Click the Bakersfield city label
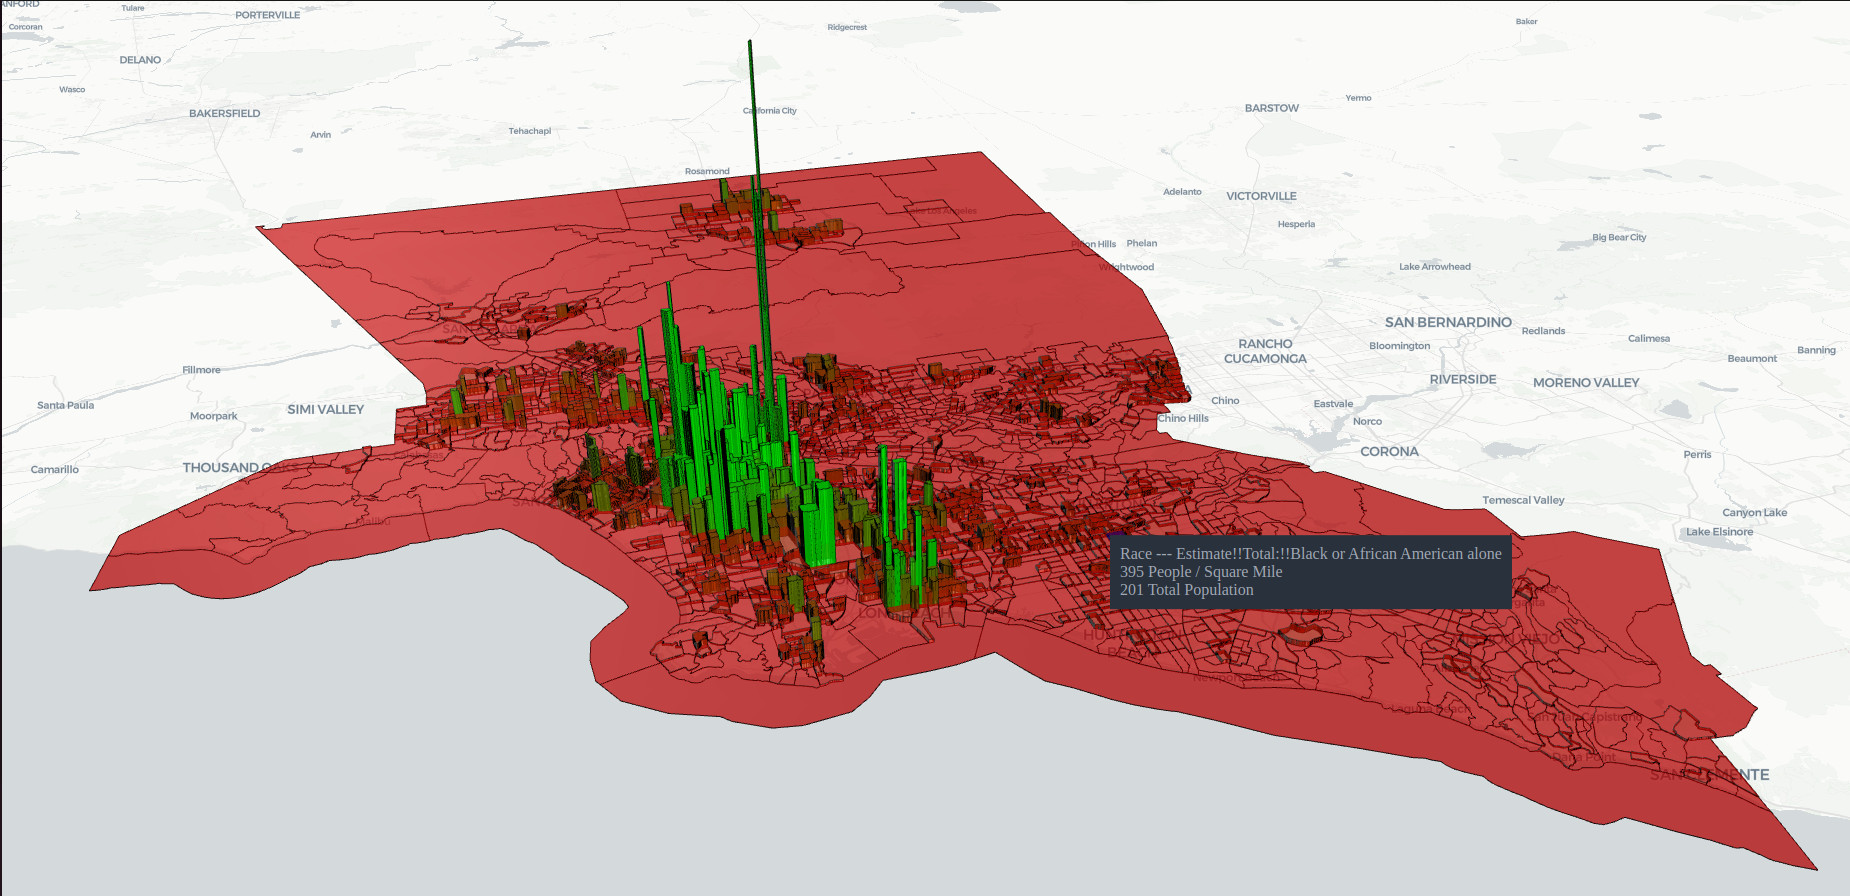Viewport: 1850px width, 896px height. point(224,114)
